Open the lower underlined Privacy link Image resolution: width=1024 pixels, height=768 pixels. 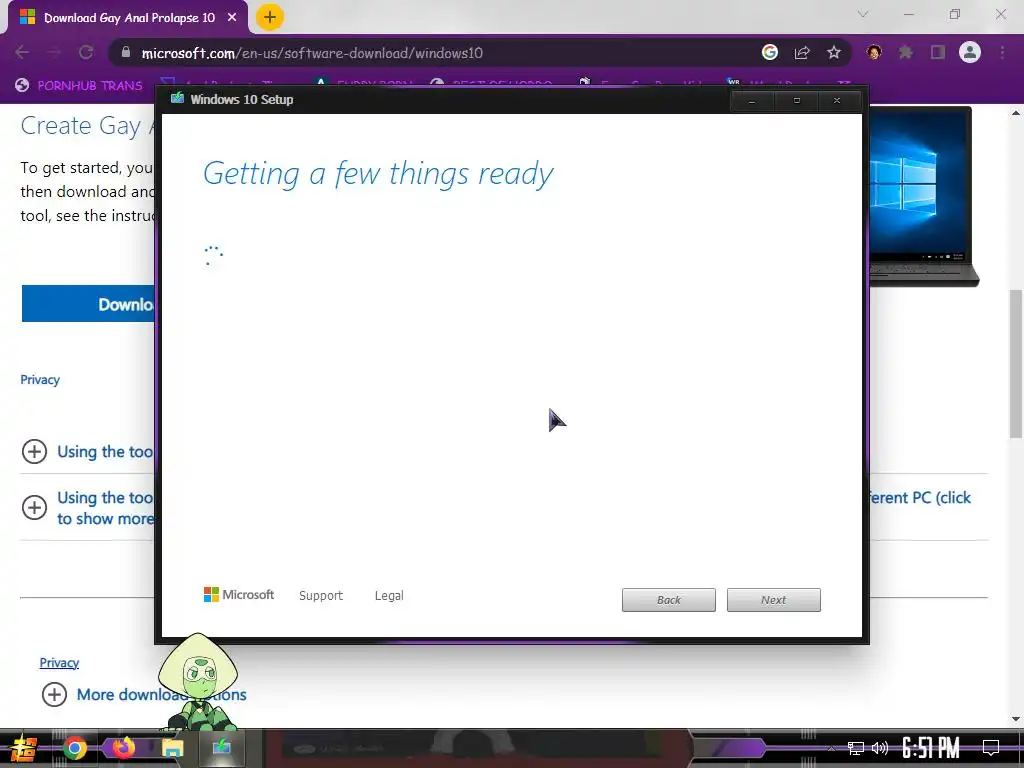point(59,663)
